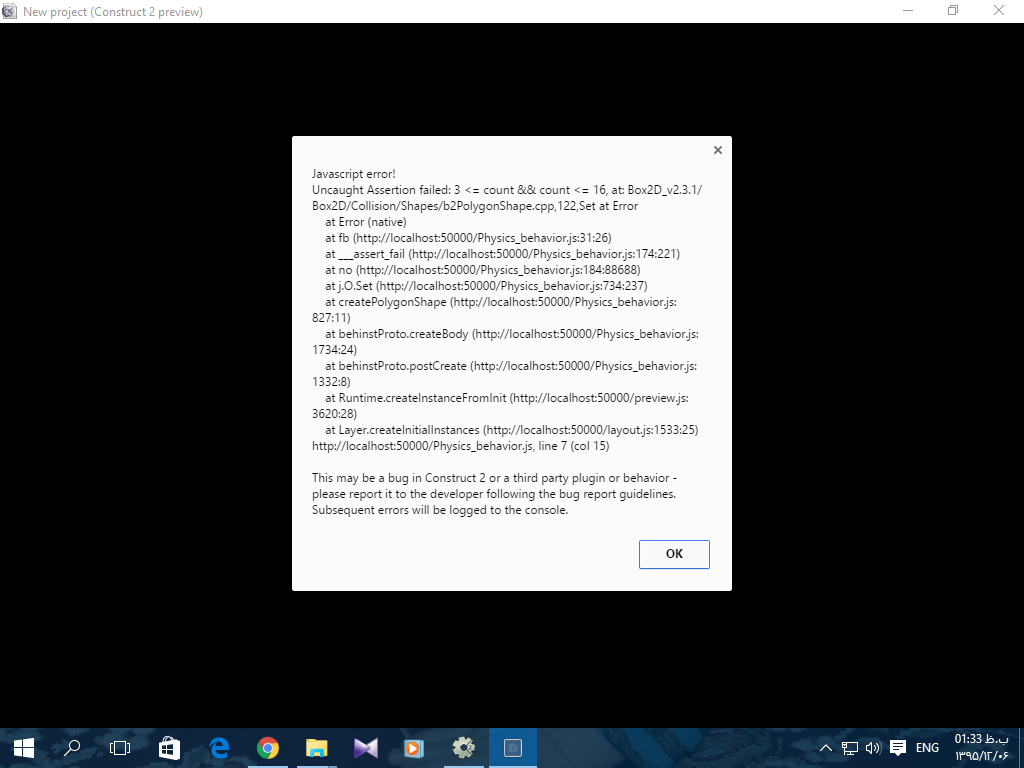Click the "at ___assert_fail" stack line
Image resolution: width=1024 pixels, height=768 pixels.
tap(502, 254)
